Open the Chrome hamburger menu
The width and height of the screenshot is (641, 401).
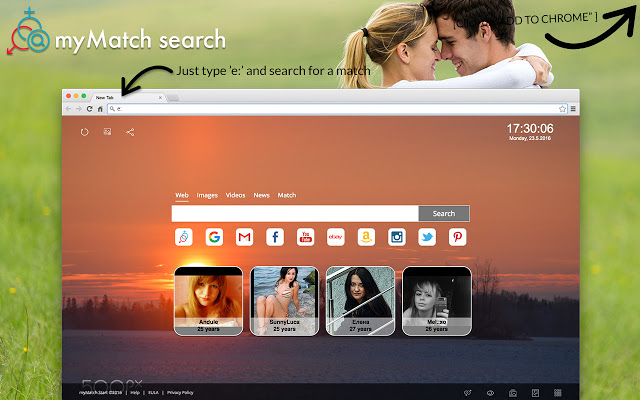coord(573,109)
